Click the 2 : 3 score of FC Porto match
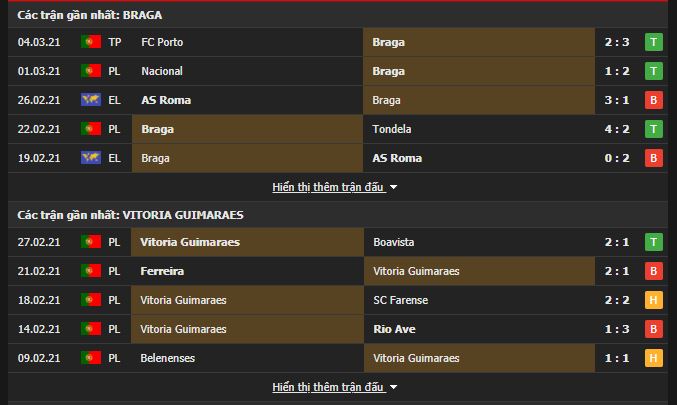Image resolution: width=677 pixels, height=405 pixels. (x=617, y=42)
